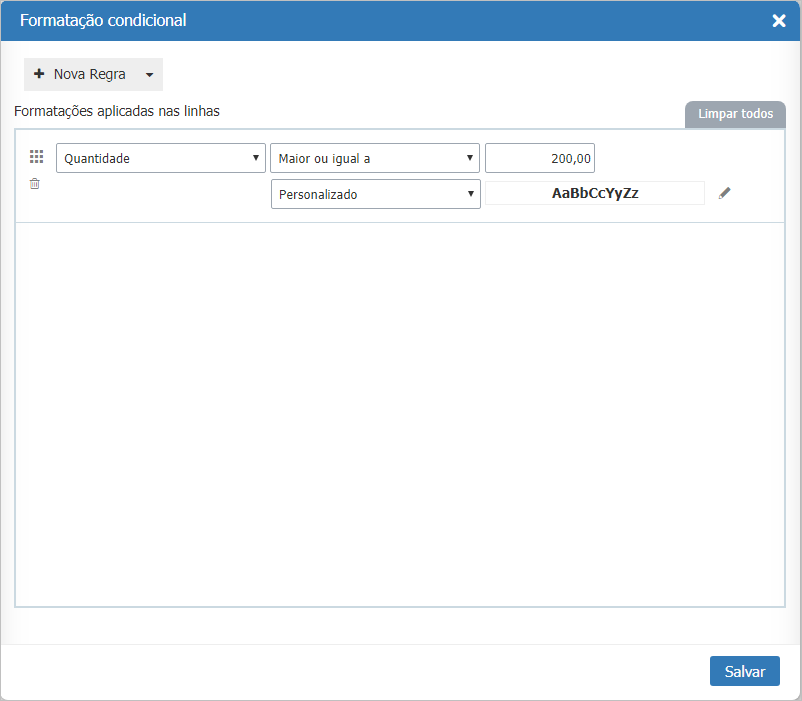Expand the Nova Regra caret menu
This screenshot has width=802, height=701.
pos(148,73)
